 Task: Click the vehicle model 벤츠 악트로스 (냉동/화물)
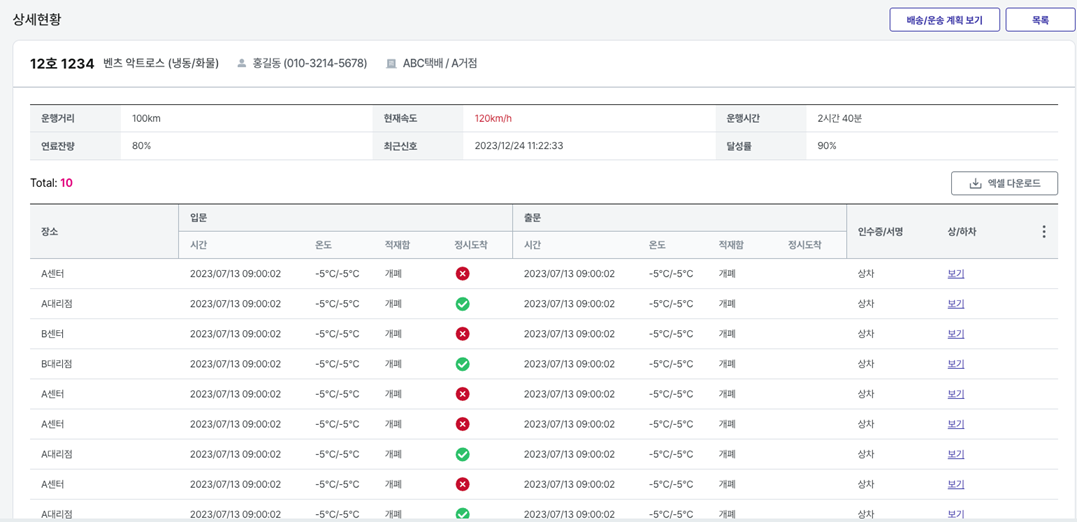click(x=161, y=64)
